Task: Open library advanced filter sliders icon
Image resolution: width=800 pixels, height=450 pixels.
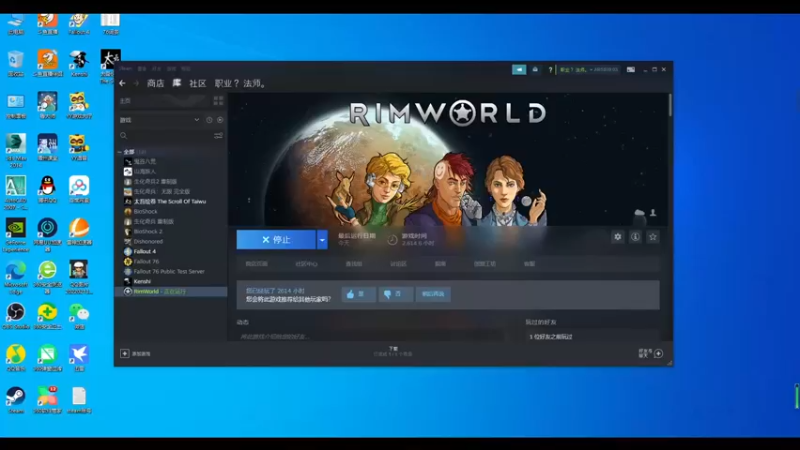Action: (218, 136)
